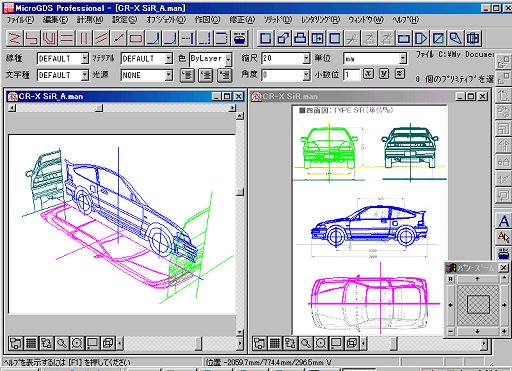Open the 単位 units dropdown
512x371 pixels.
(403, 59)
